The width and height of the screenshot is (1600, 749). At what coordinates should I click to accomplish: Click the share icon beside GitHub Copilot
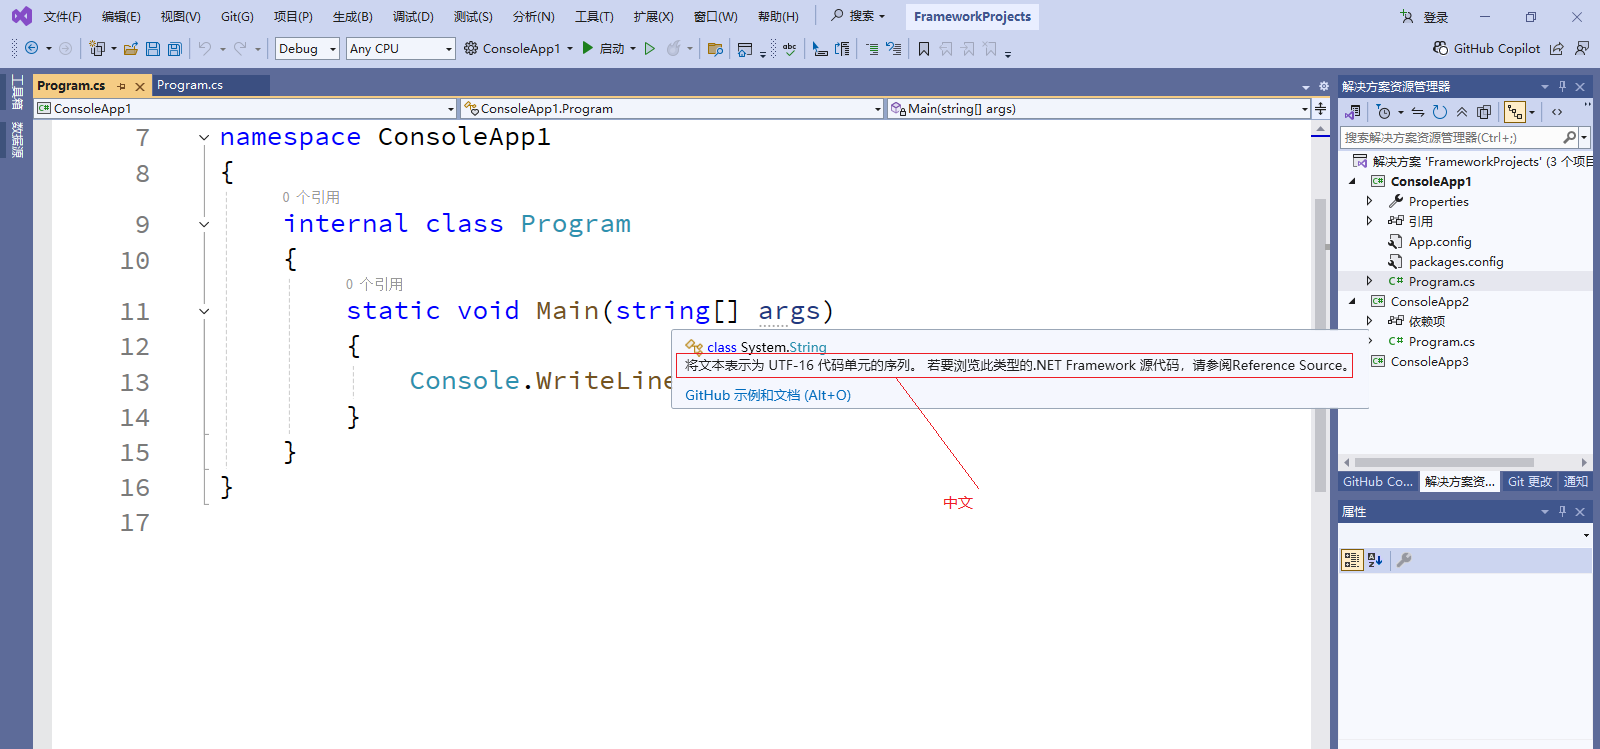pos(1557,48)
